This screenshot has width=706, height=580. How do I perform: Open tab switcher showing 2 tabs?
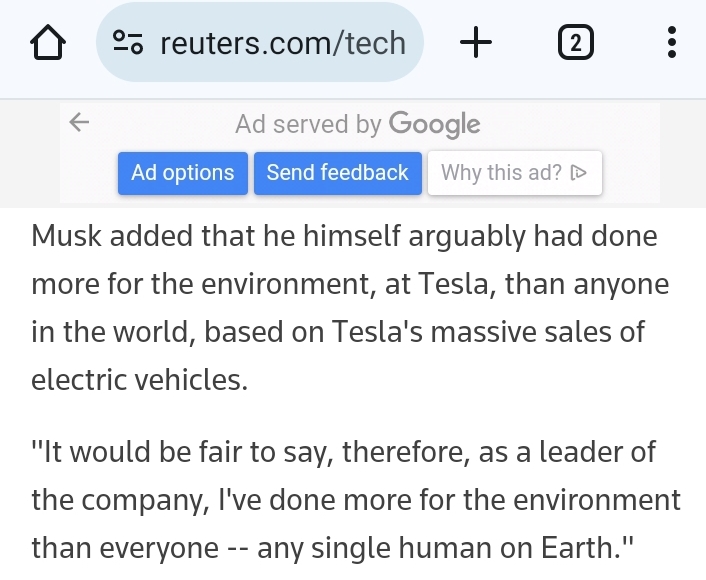[x=574, y=43]
